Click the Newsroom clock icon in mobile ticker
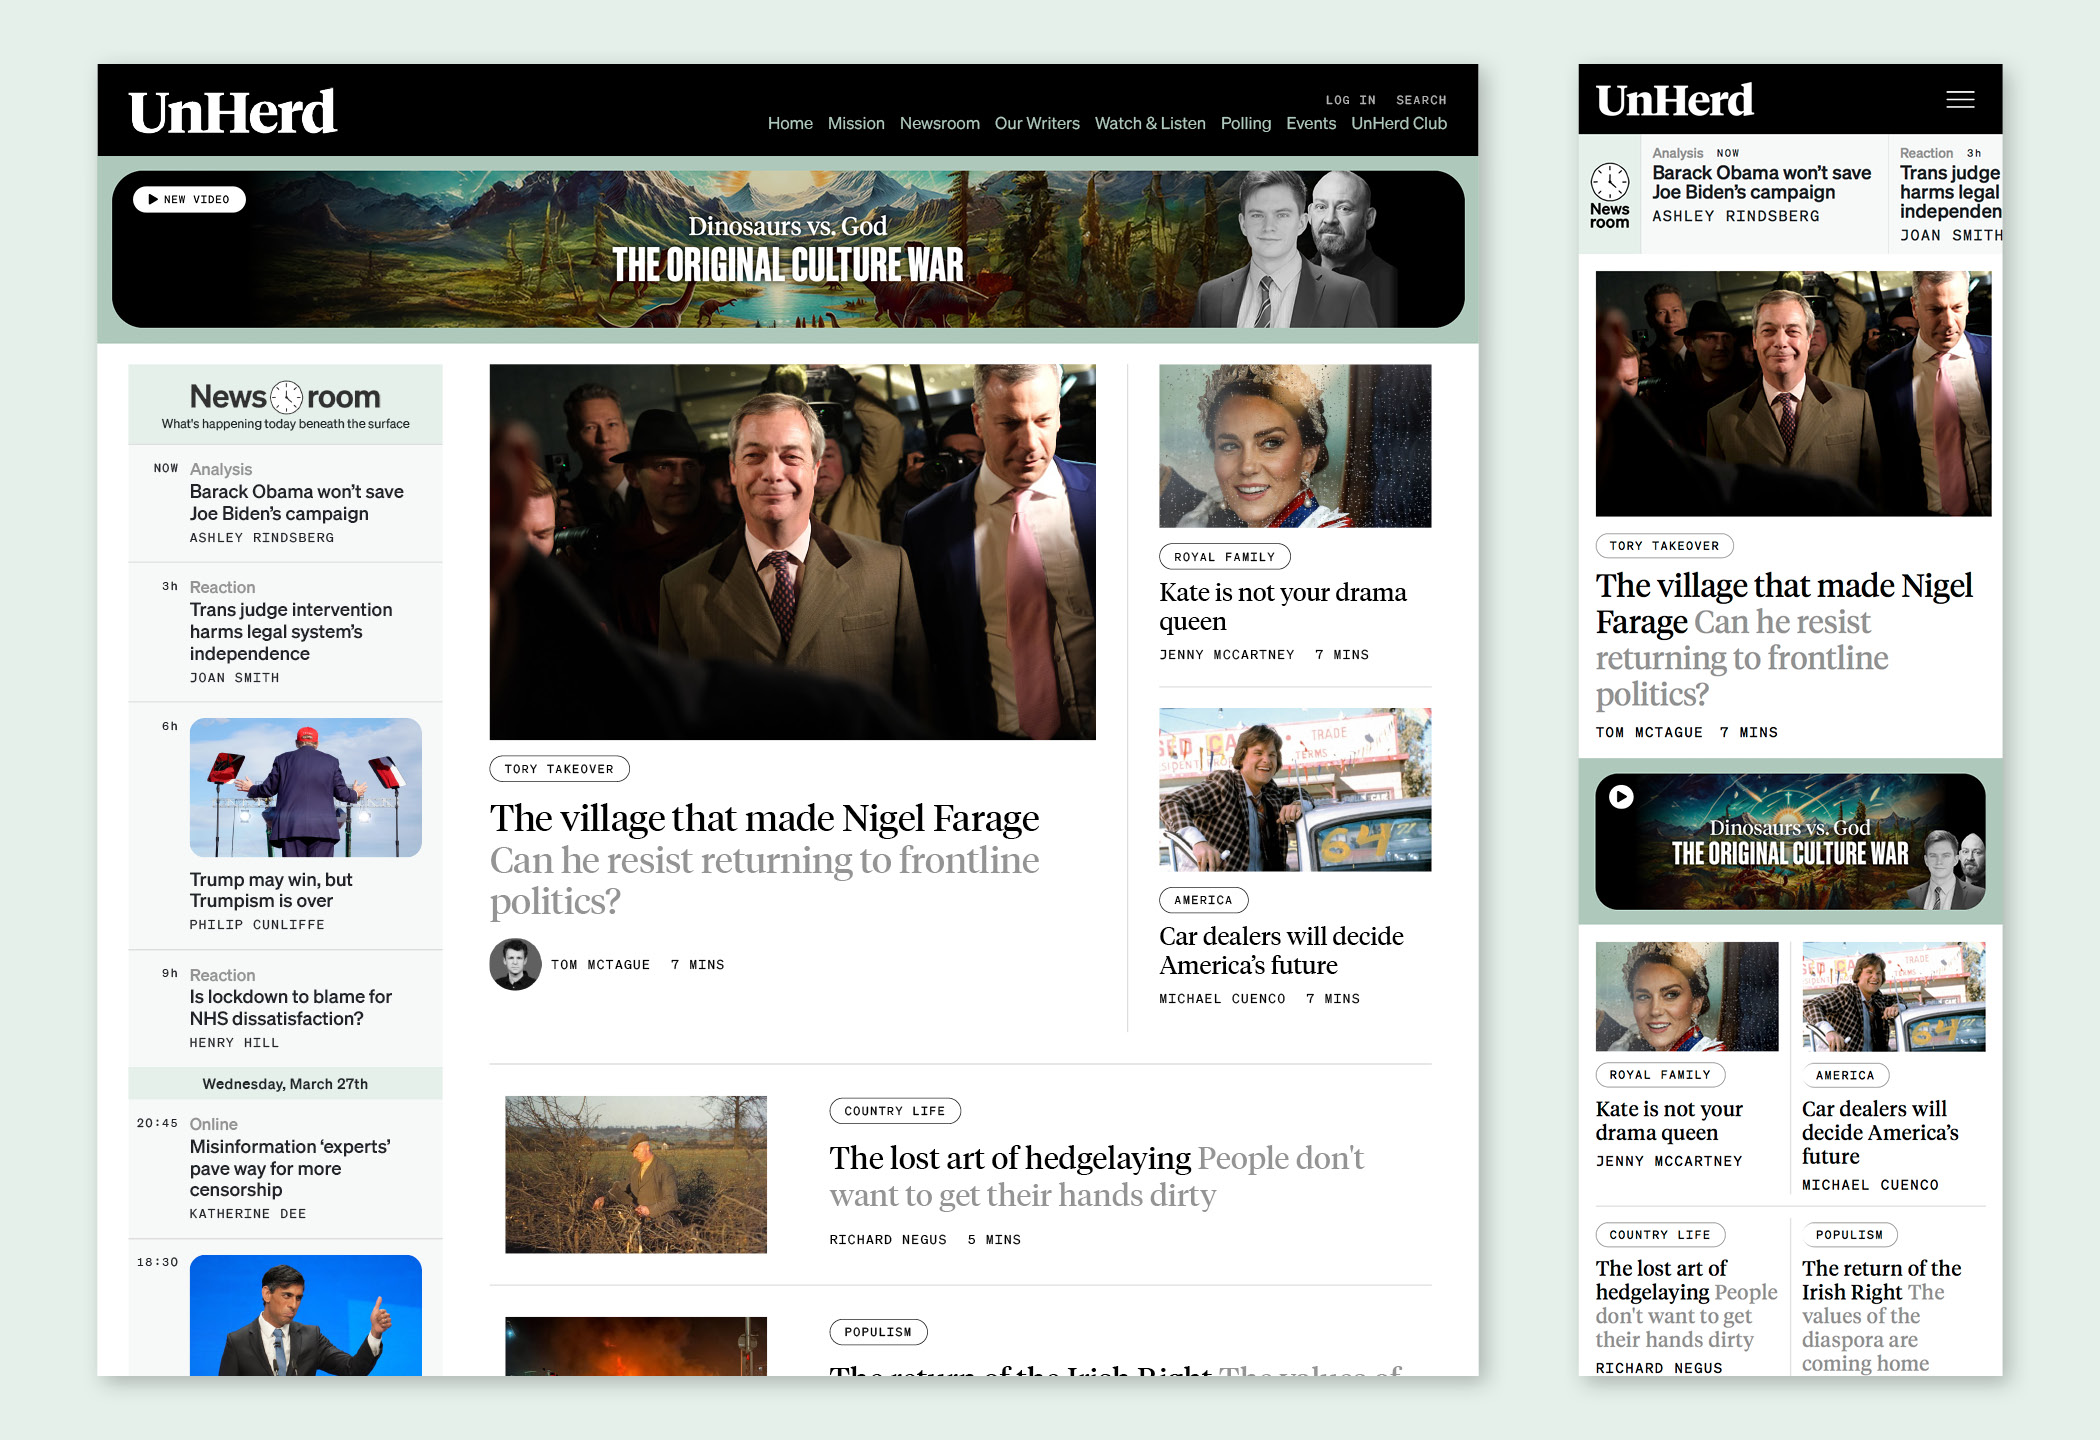The image size is (2100, 1440). (1609, 183)
